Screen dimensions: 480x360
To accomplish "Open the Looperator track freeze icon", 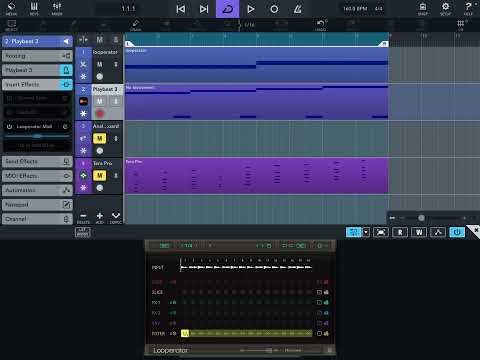I will click(x=83, y=77).
